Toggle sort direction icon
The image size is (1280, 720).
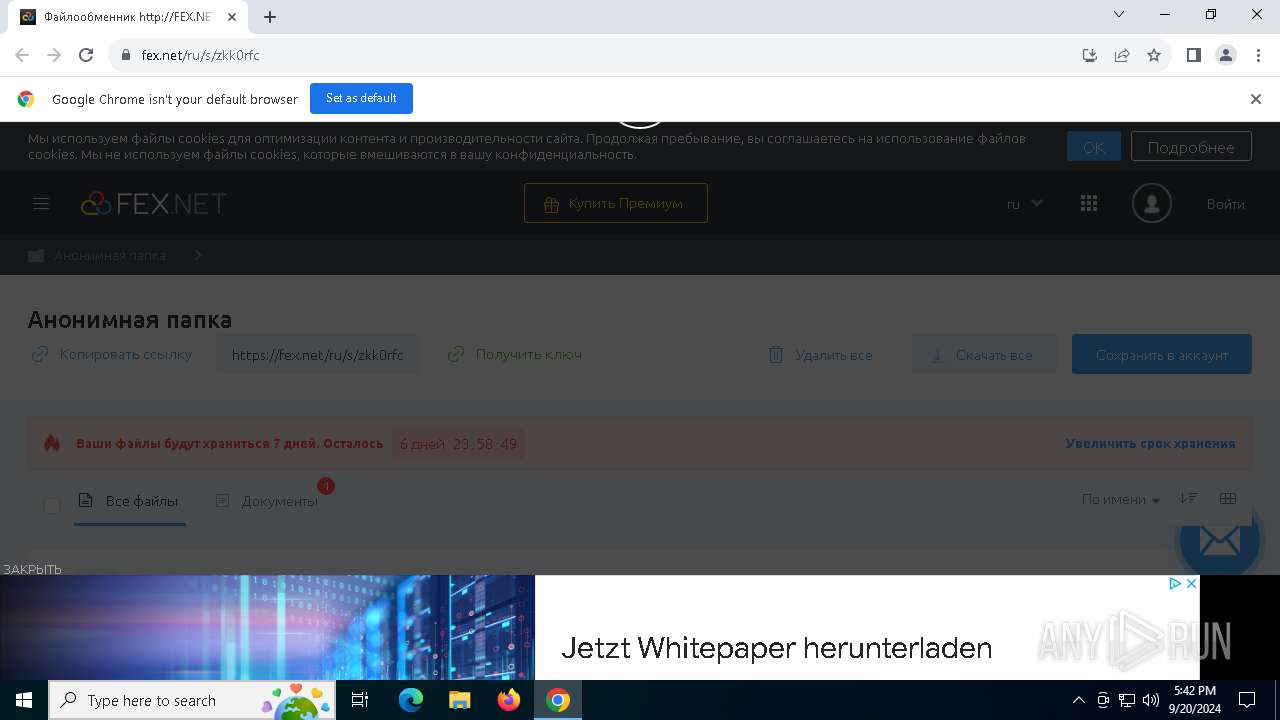(x=1188, y=498)
